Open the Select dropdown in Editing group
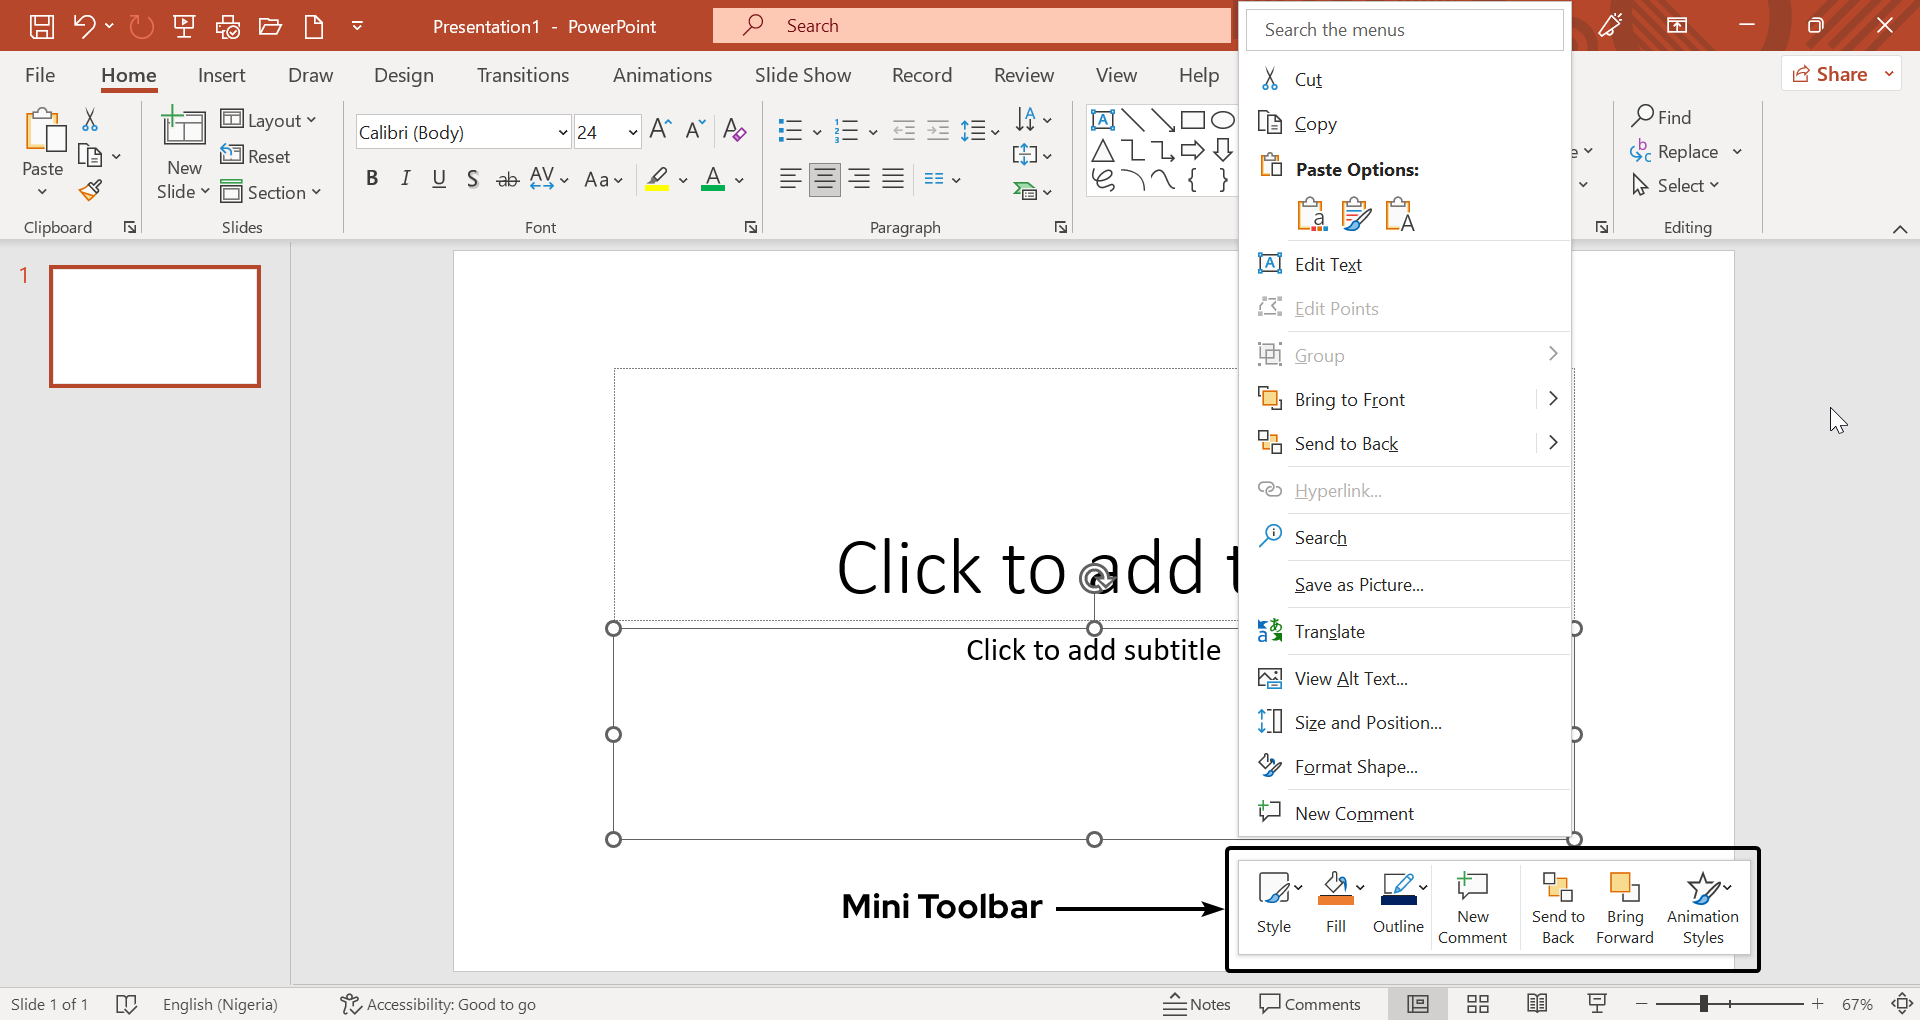 [1676, 185]
